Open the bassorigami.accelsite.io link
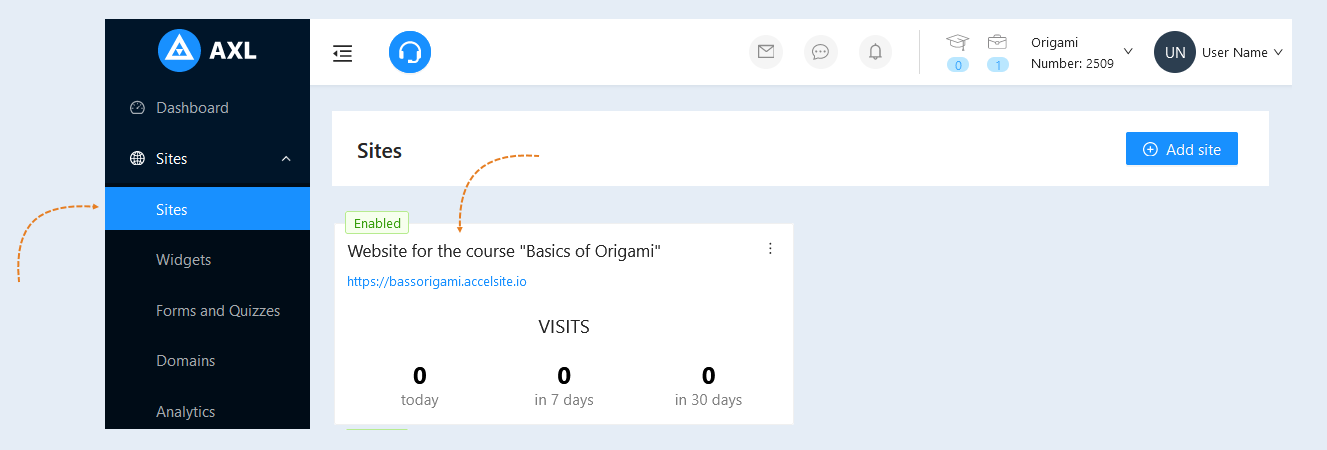Image resolution: width=1327 pixels, height=450 pixels. click(x=437, y=282)
